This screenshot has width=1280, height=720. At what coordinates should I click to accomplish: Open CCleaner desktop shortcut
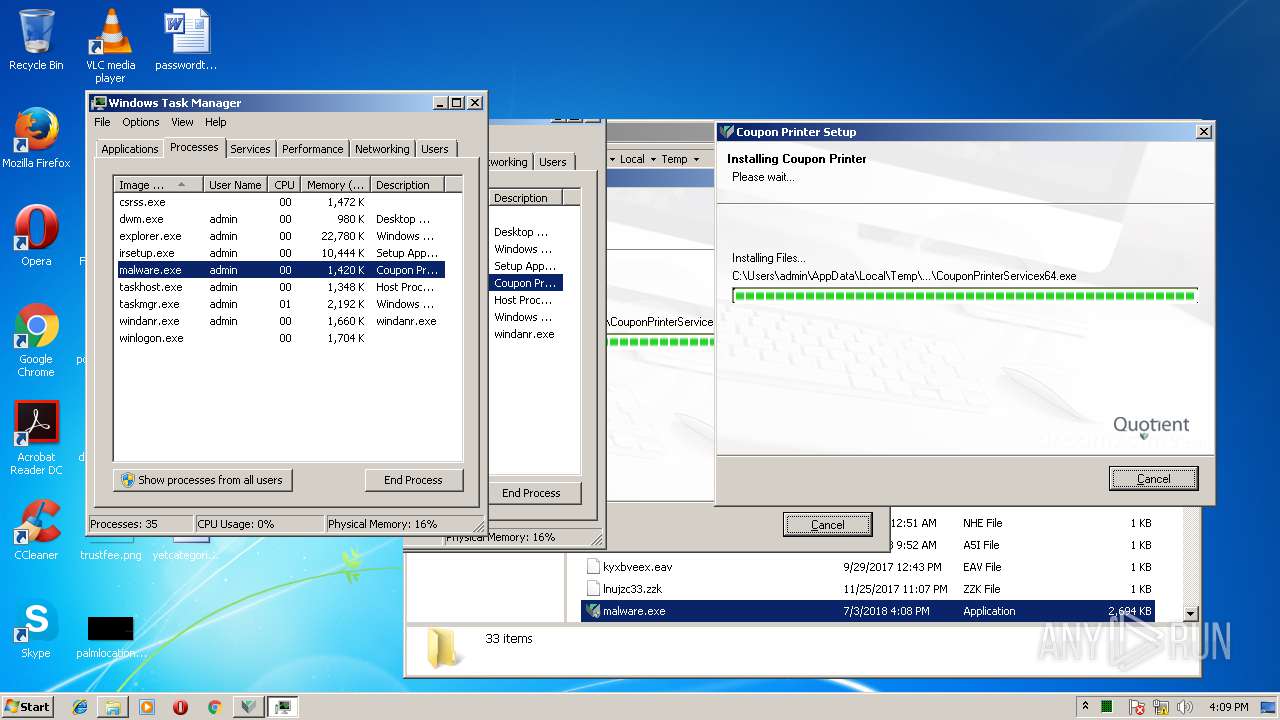[36, 530]
